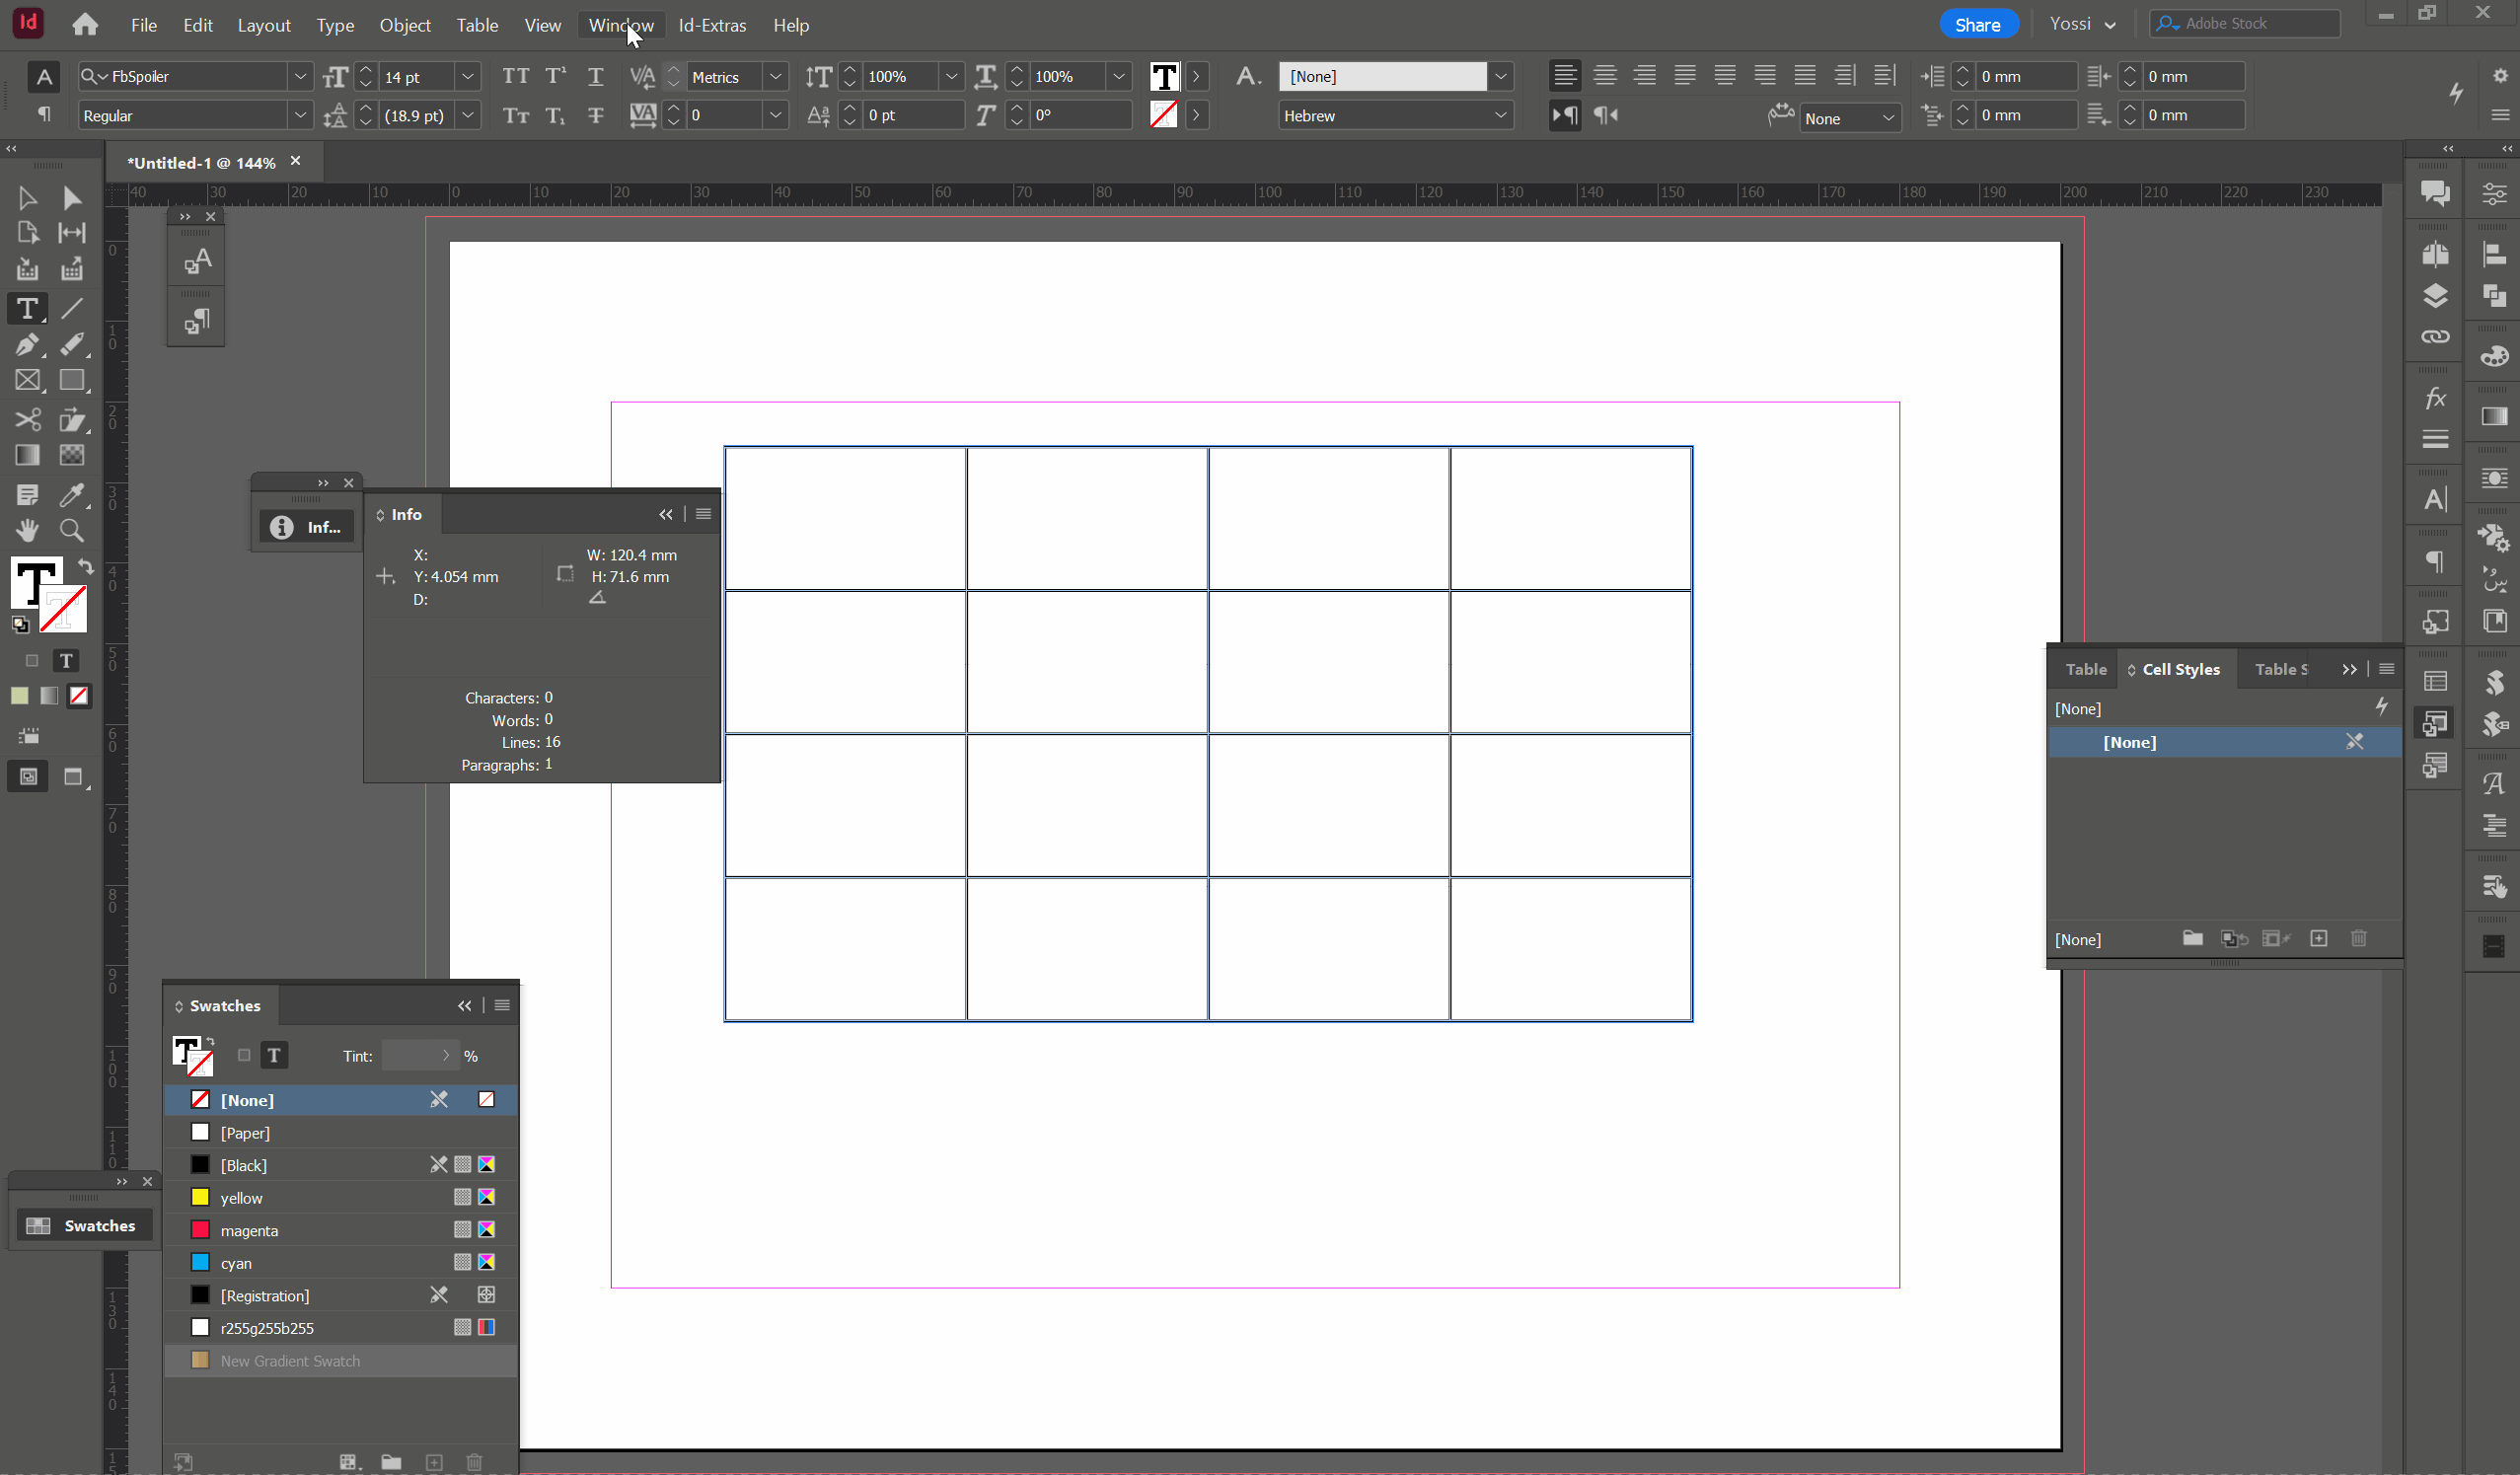Open the Metrics kerning dropdown

tap(775, 76)
